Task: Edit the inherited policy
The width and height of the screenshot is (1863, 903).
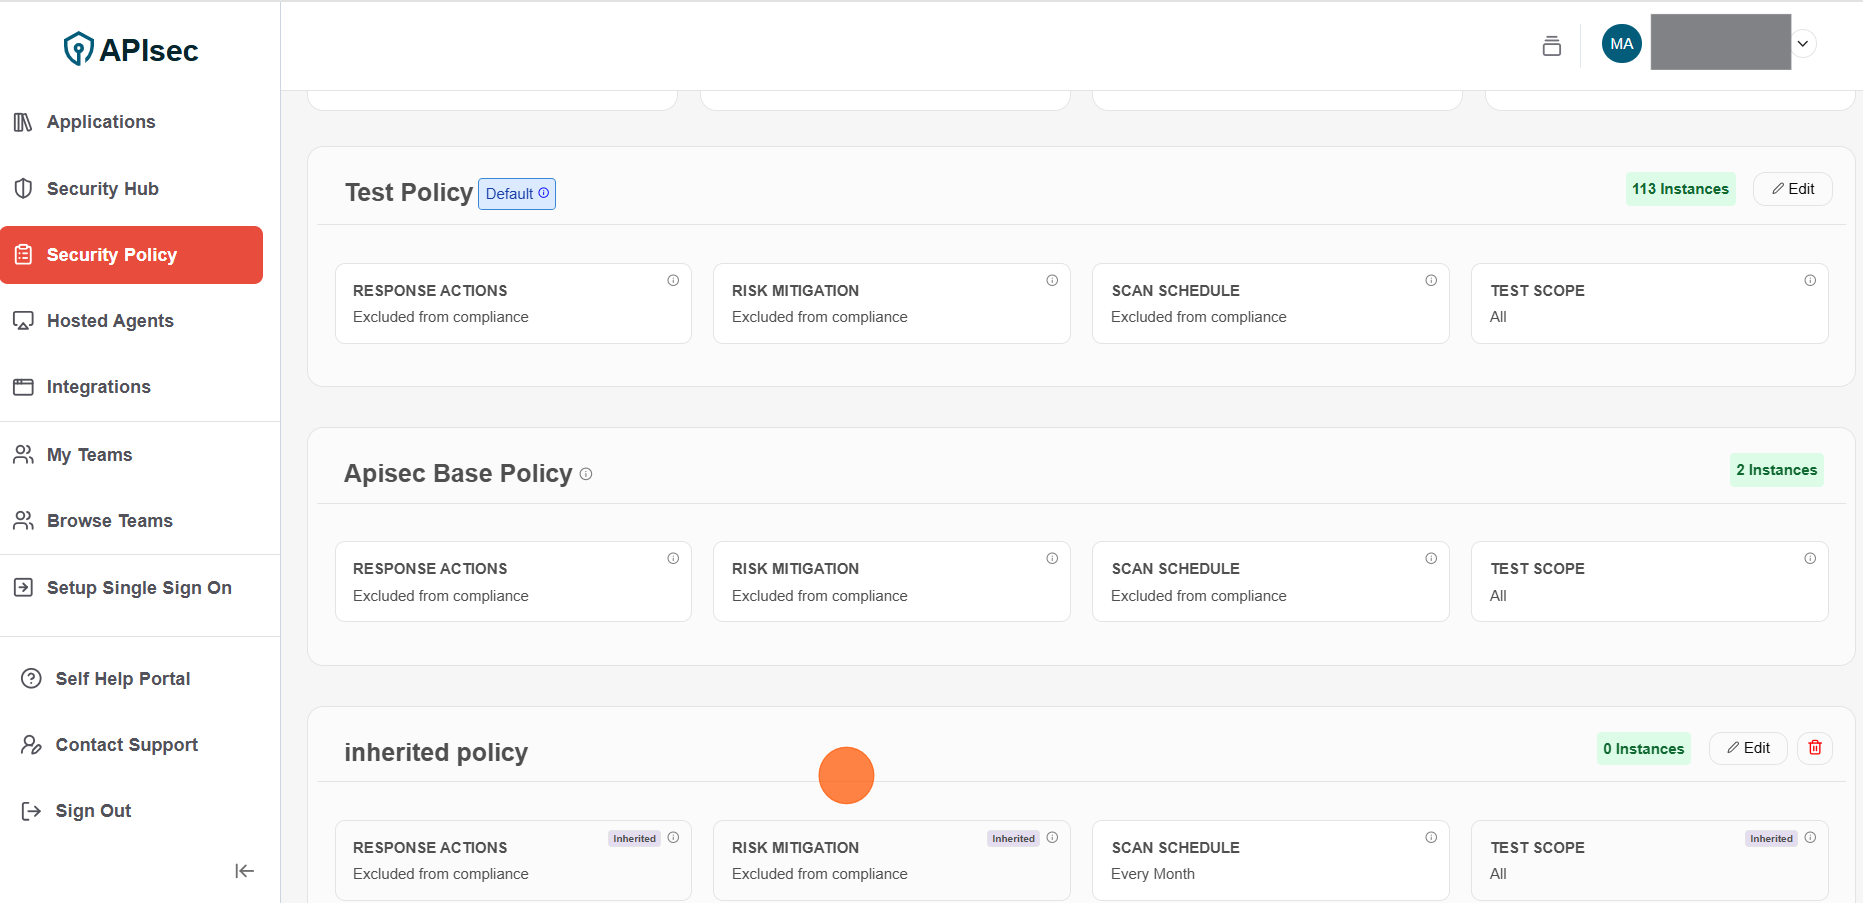Action: point(1747,748)
